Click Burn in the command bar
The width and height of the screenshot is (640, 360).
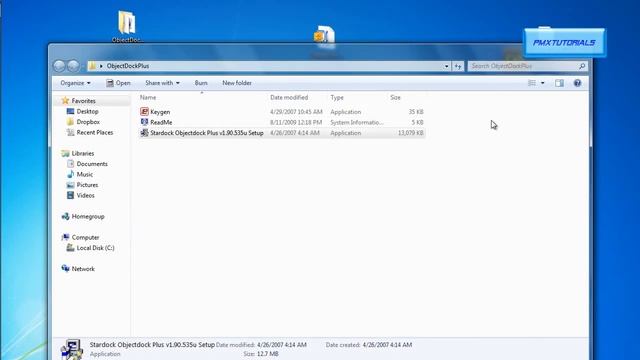coord(201,83)
